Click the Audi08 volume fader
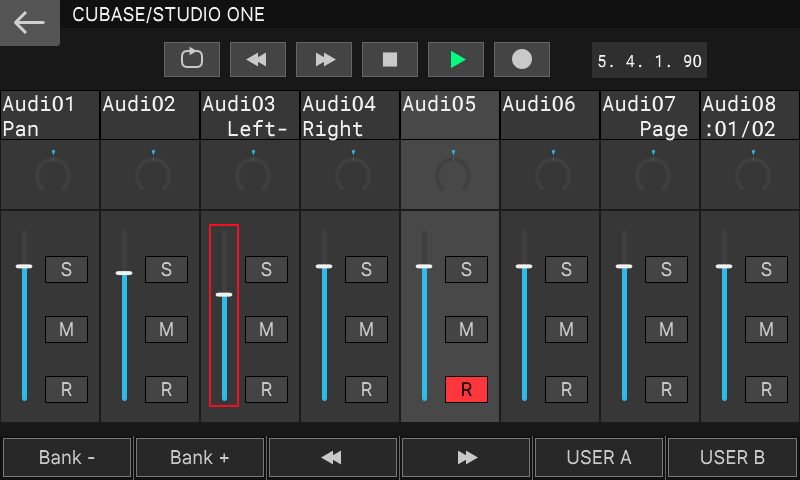The image size is (800, 480). 724,315
